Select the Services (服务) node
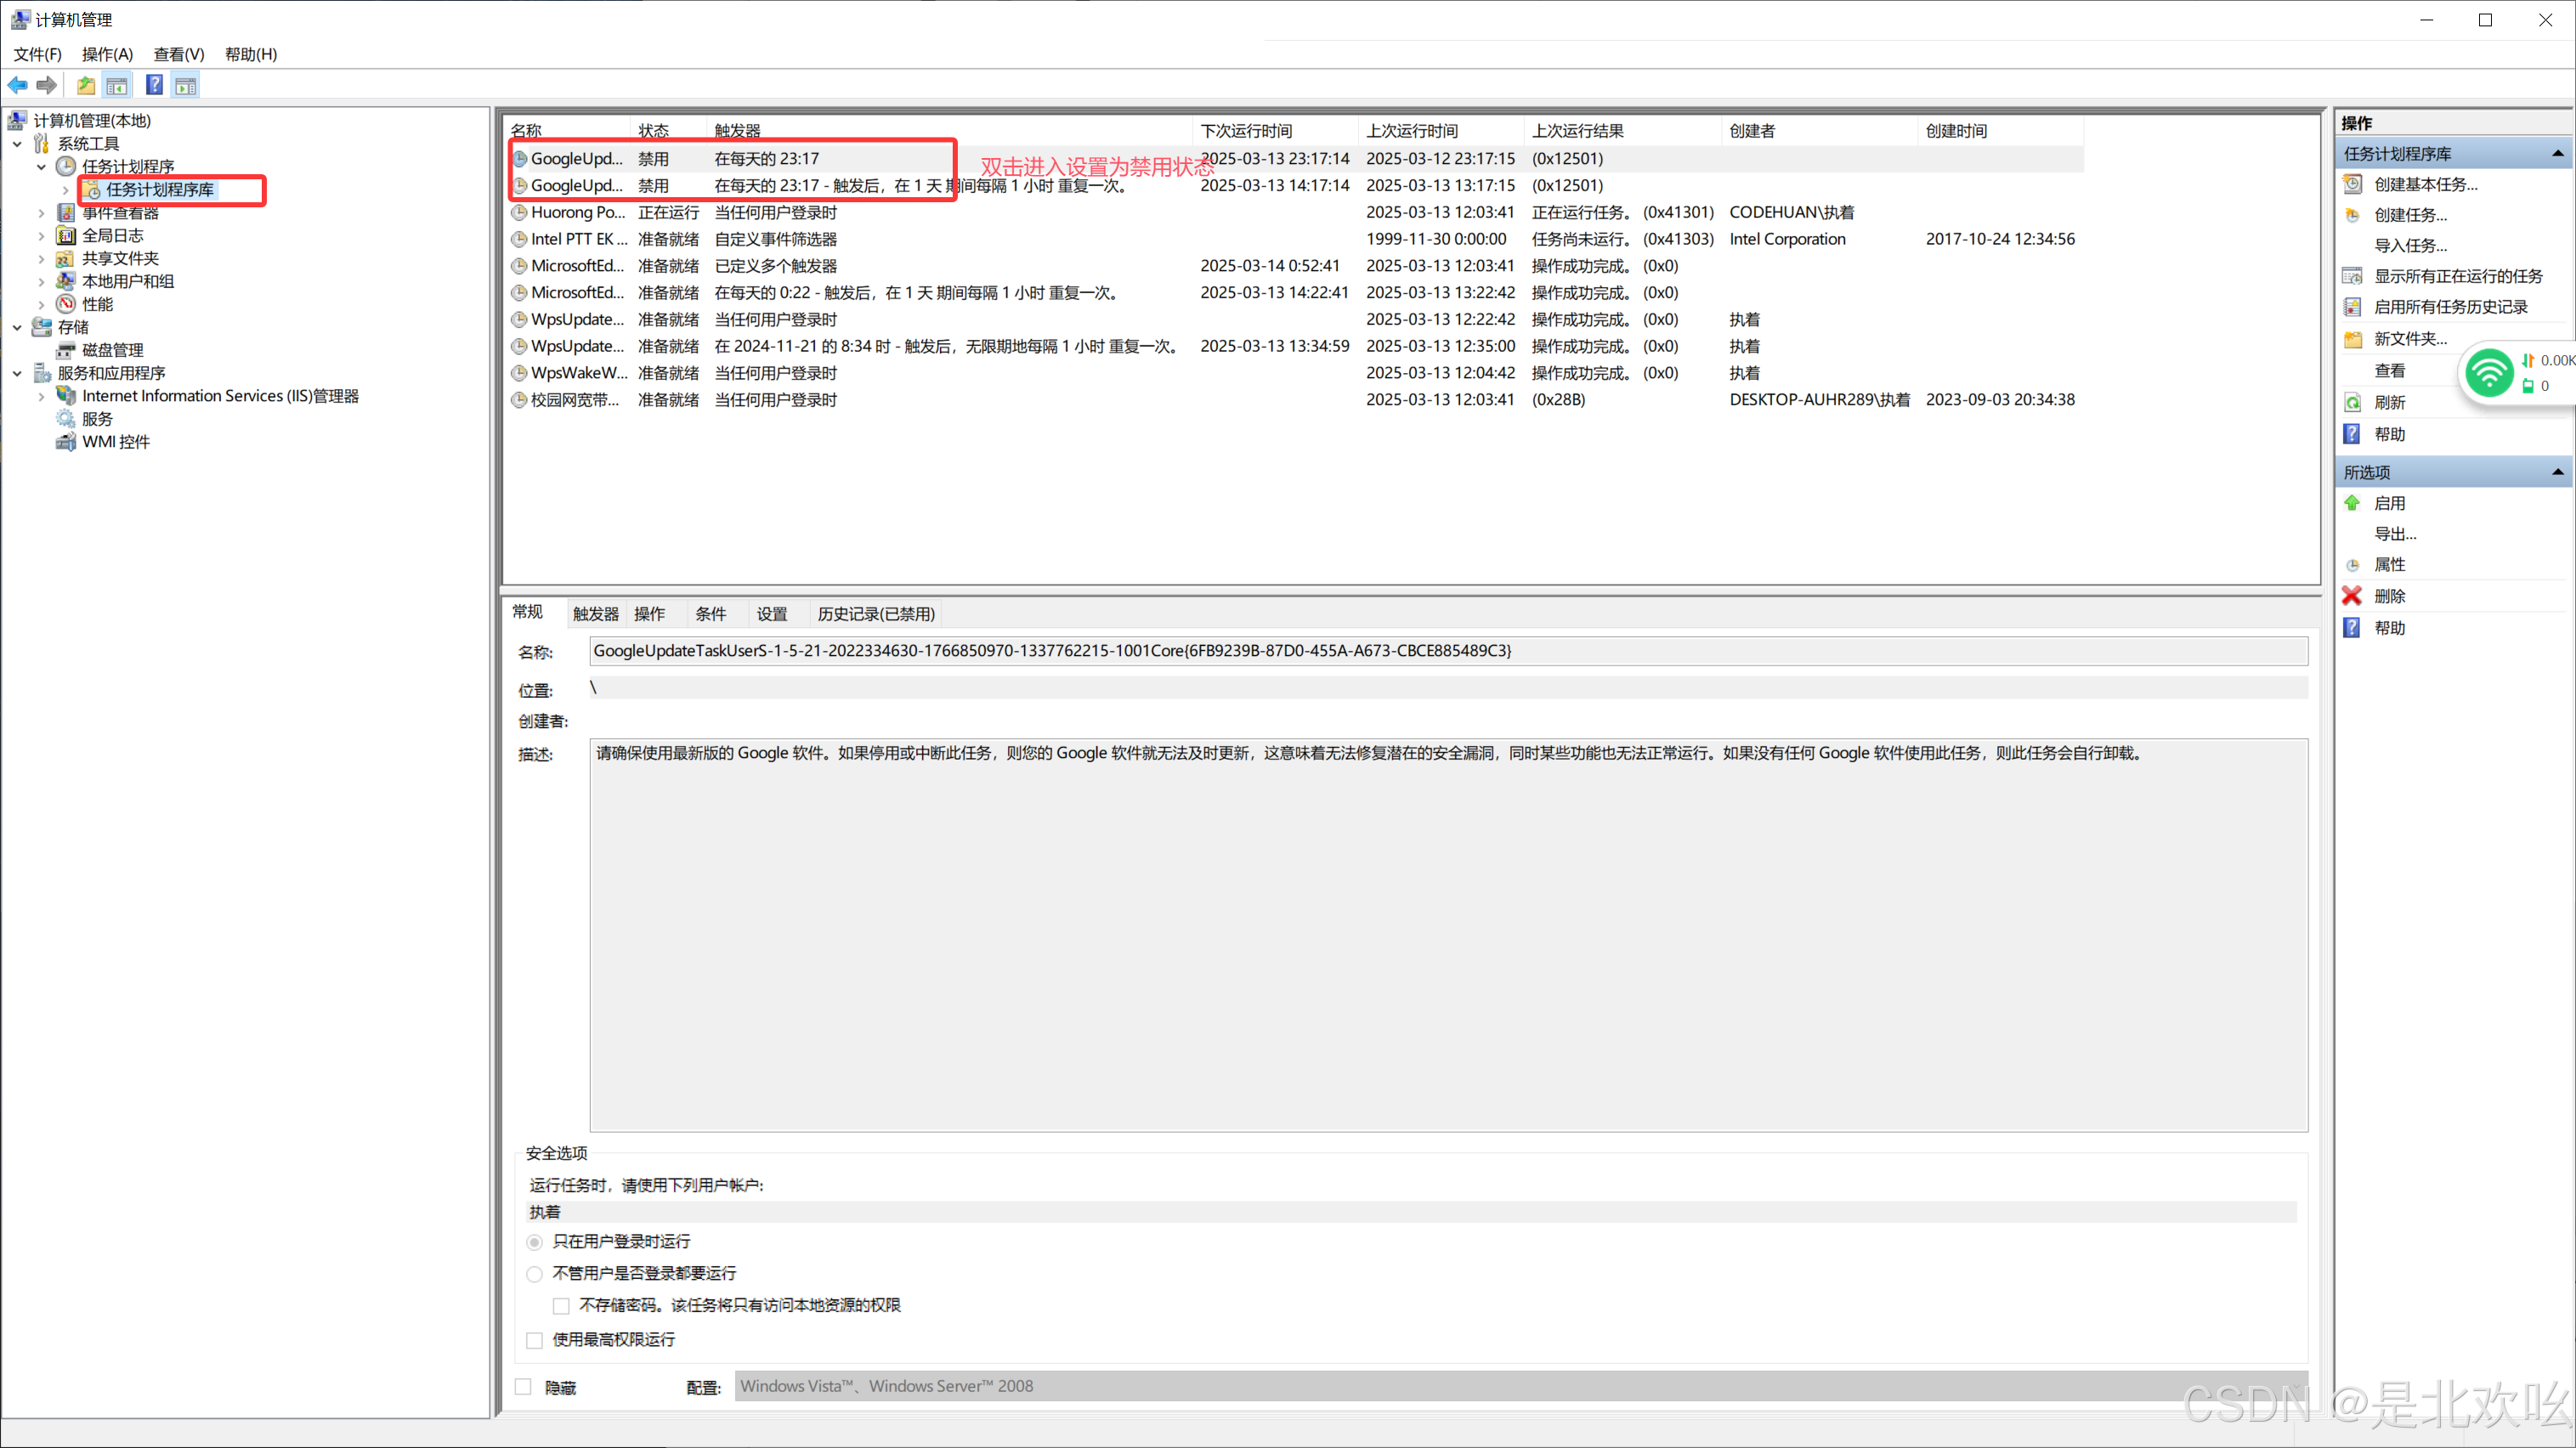2576x1448 pixels. pos(97,419)
